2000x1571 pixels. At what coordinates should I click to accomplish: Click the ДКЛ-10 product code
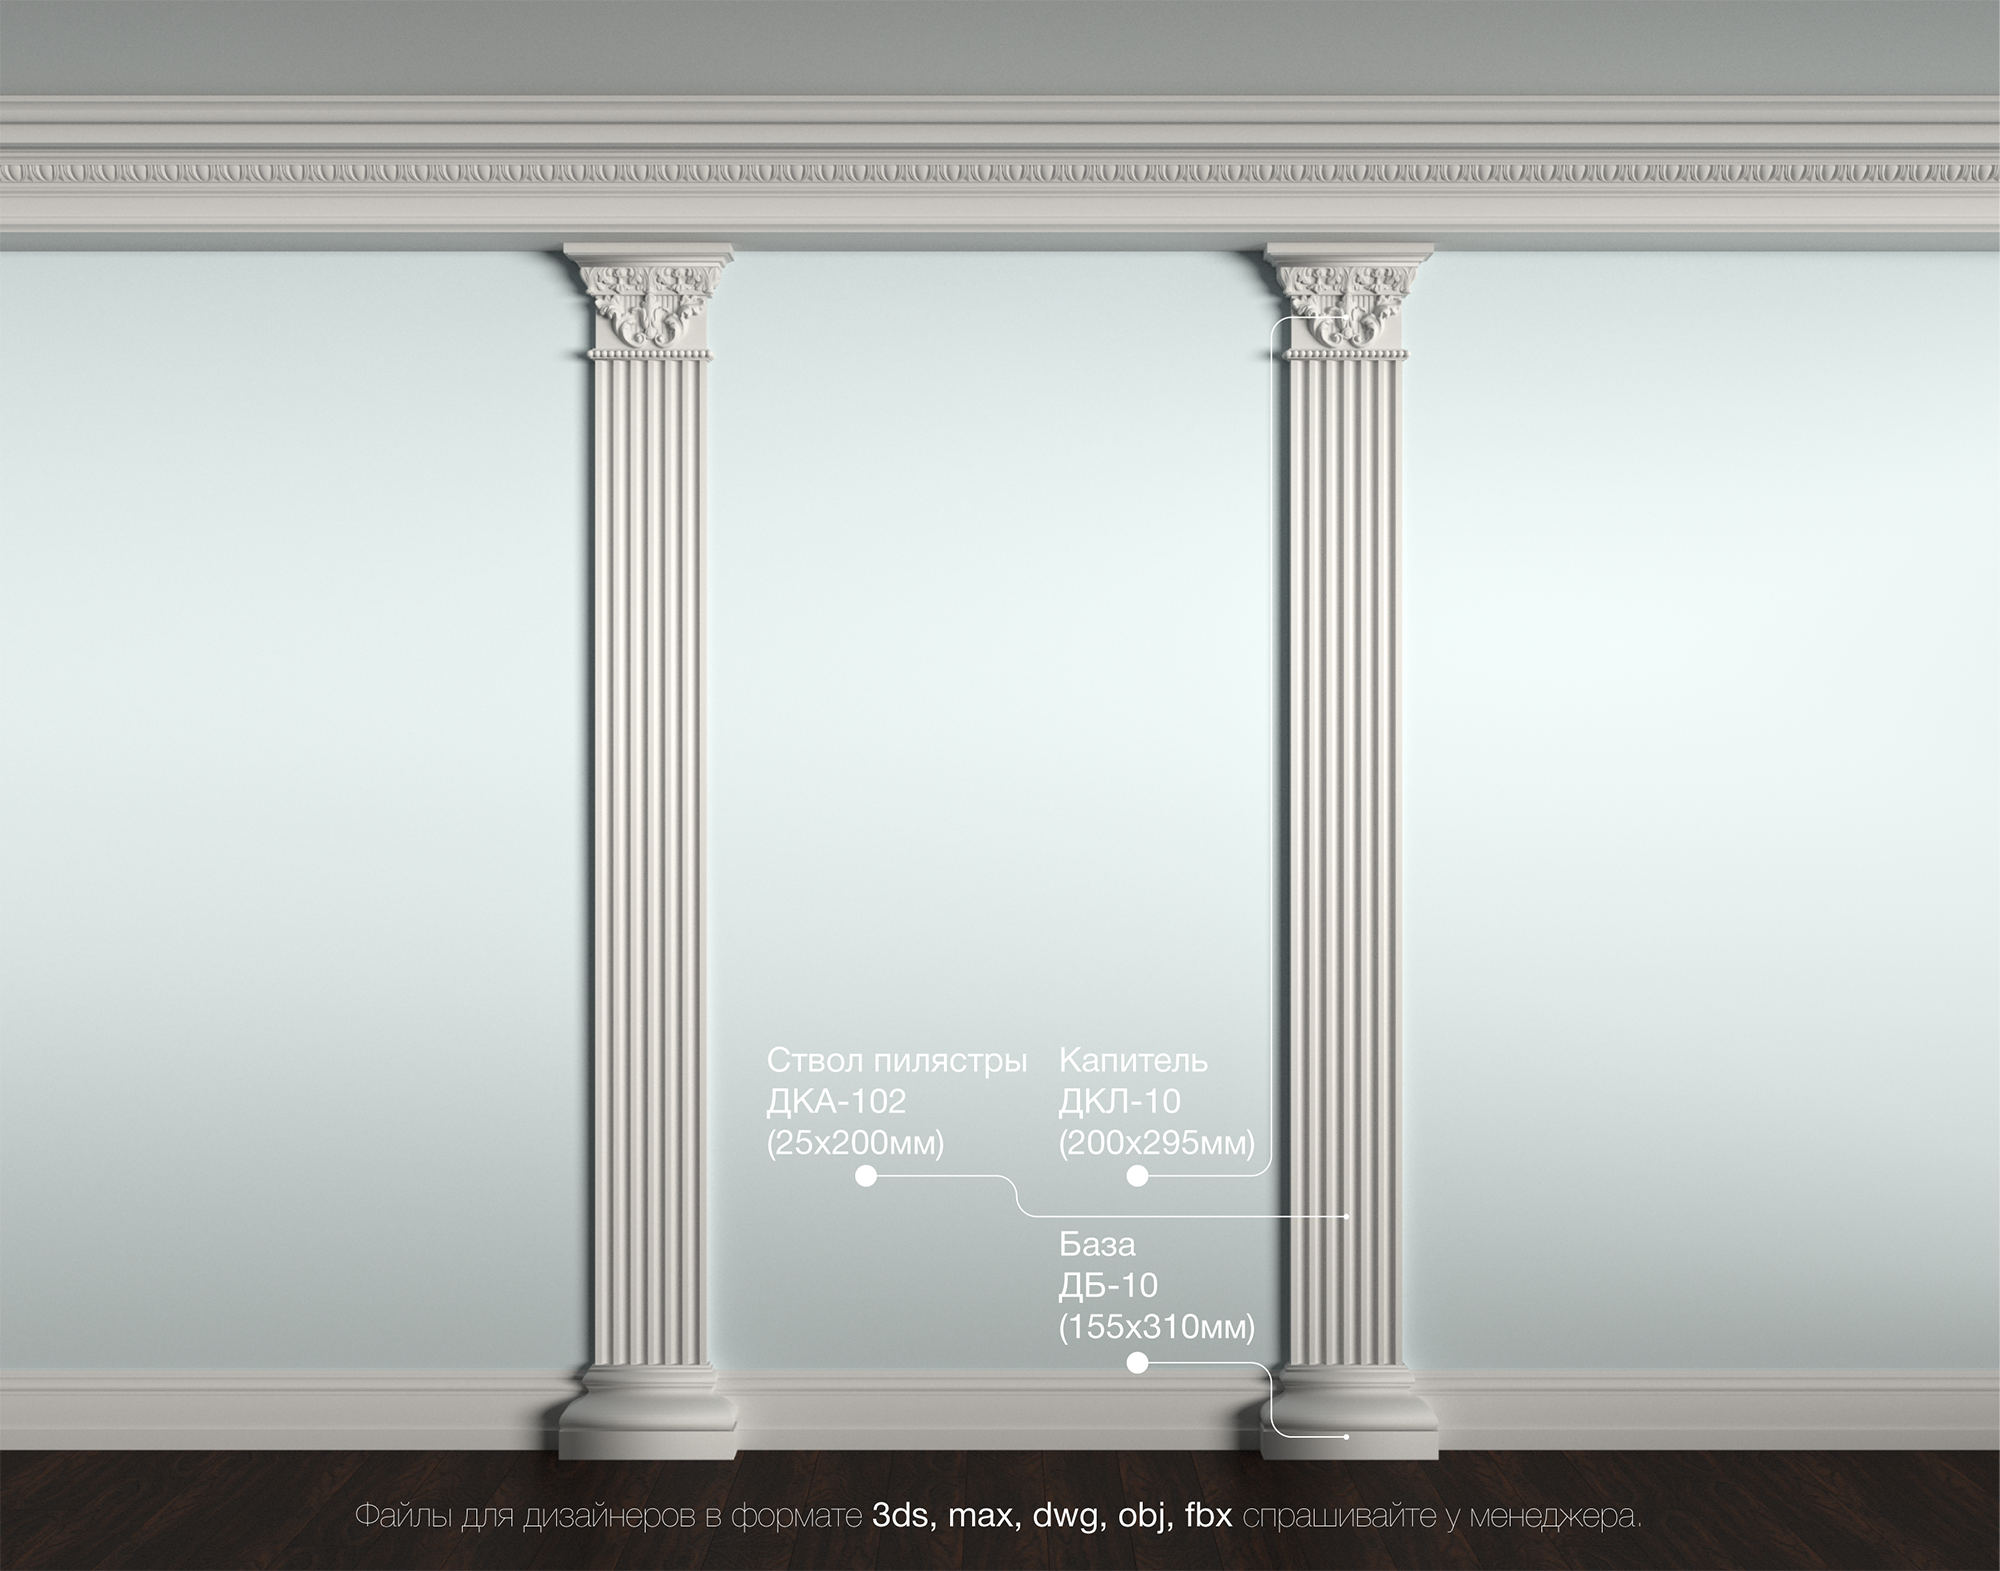[x=1119, y=1101]
